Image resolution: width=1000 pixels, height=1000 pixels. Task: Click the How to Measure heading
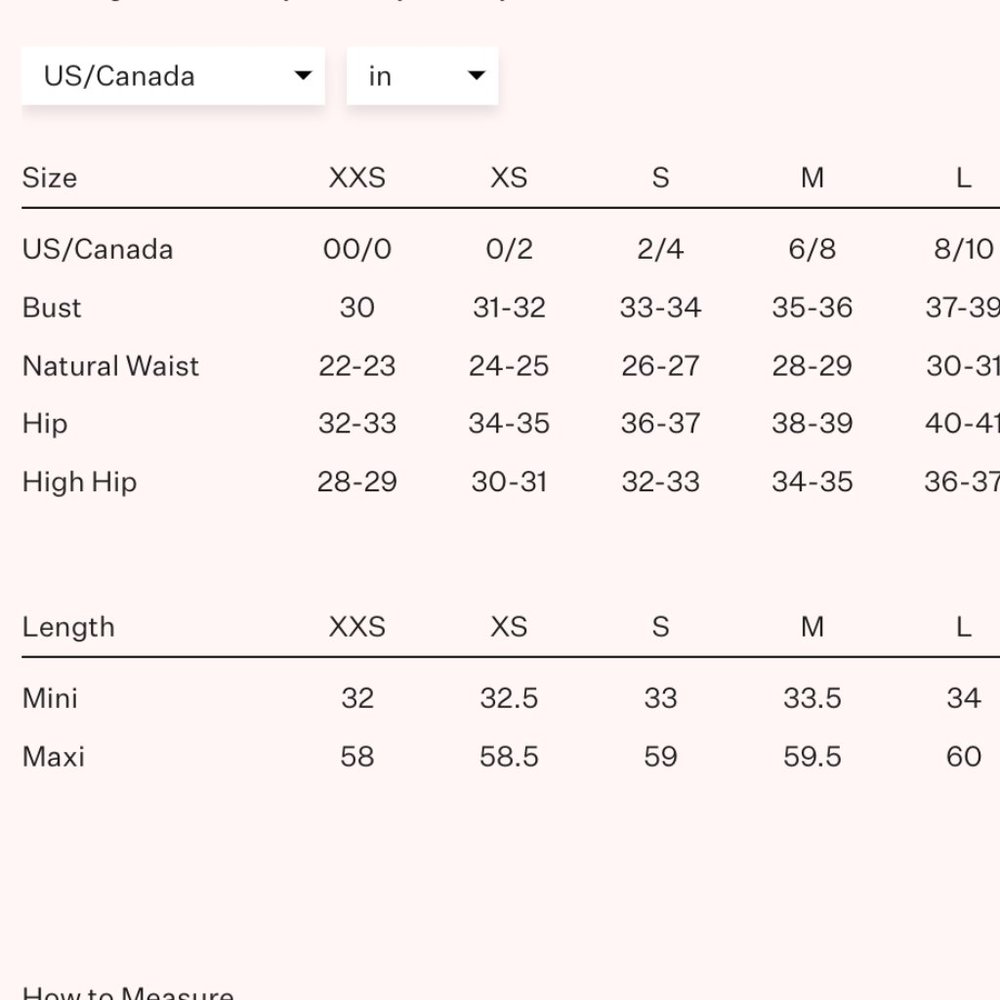tap(128, 992)
